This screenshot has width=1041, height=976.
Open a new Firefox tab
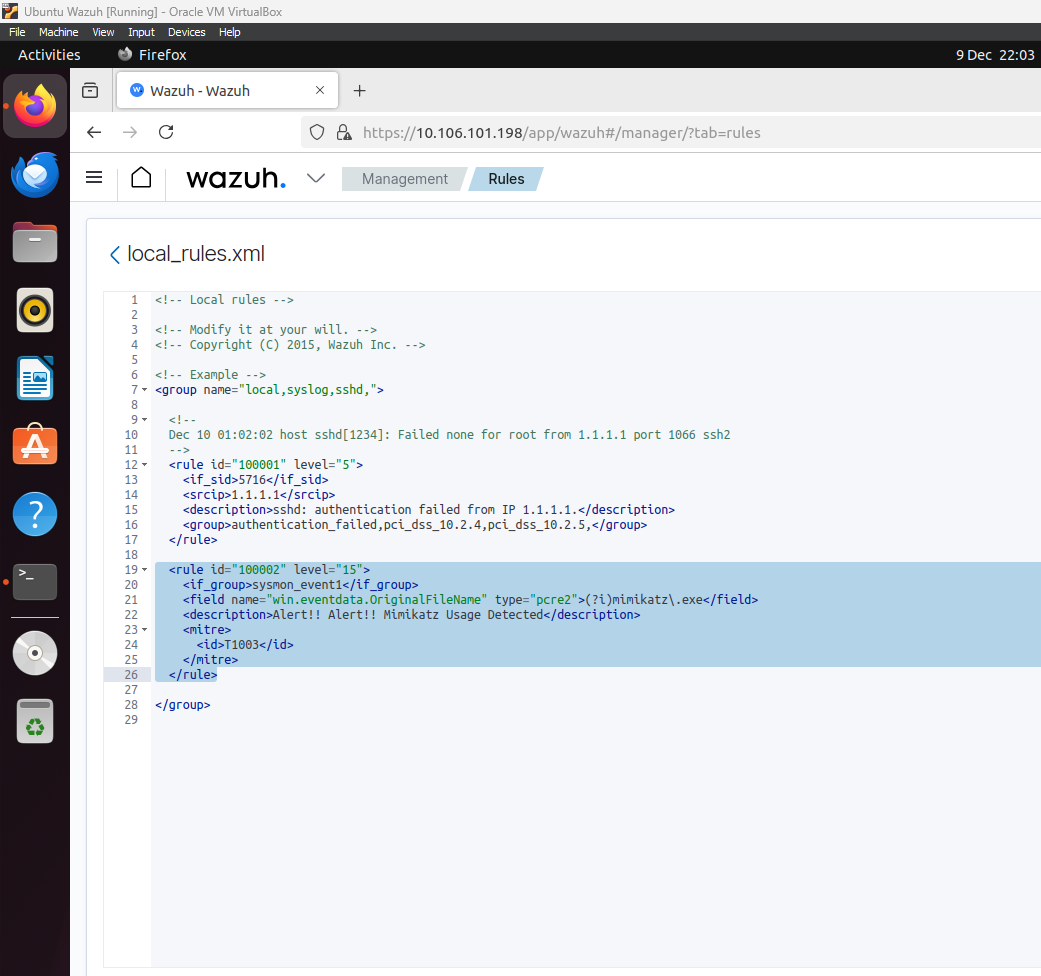360,91
